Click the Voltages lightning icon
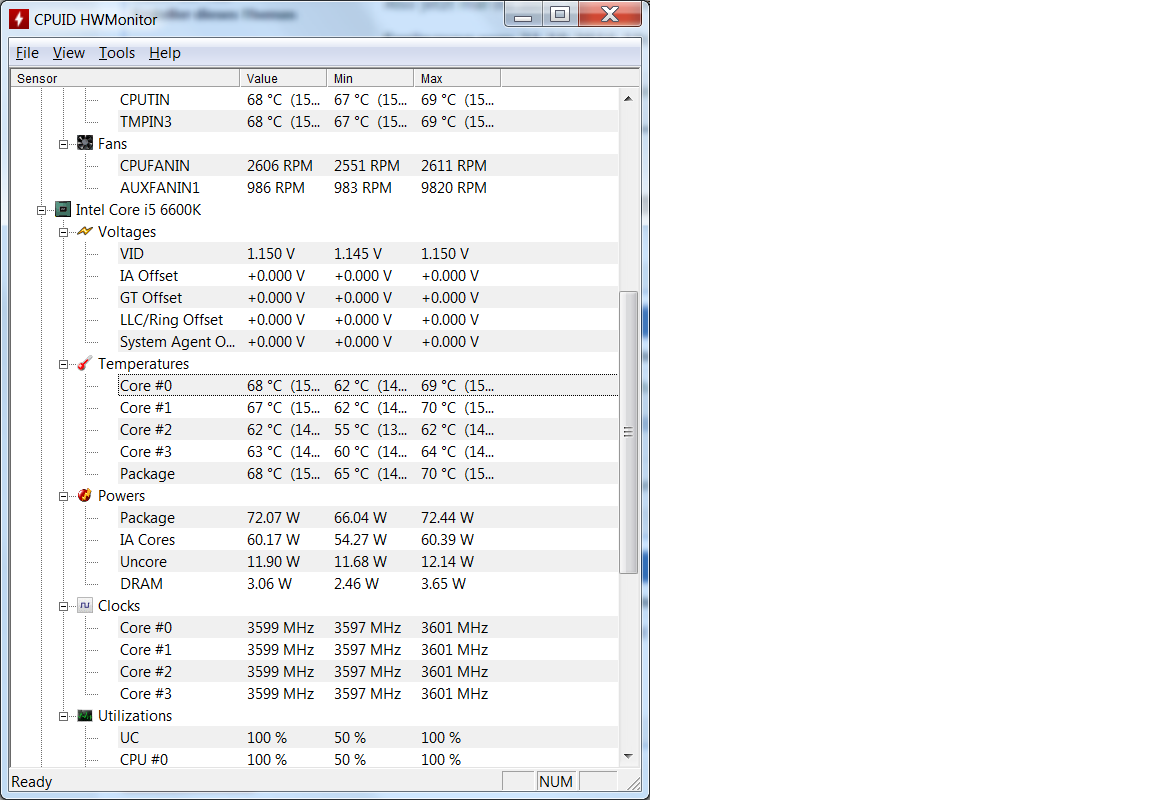1152x800 pixels. click(x=85, y=231)
